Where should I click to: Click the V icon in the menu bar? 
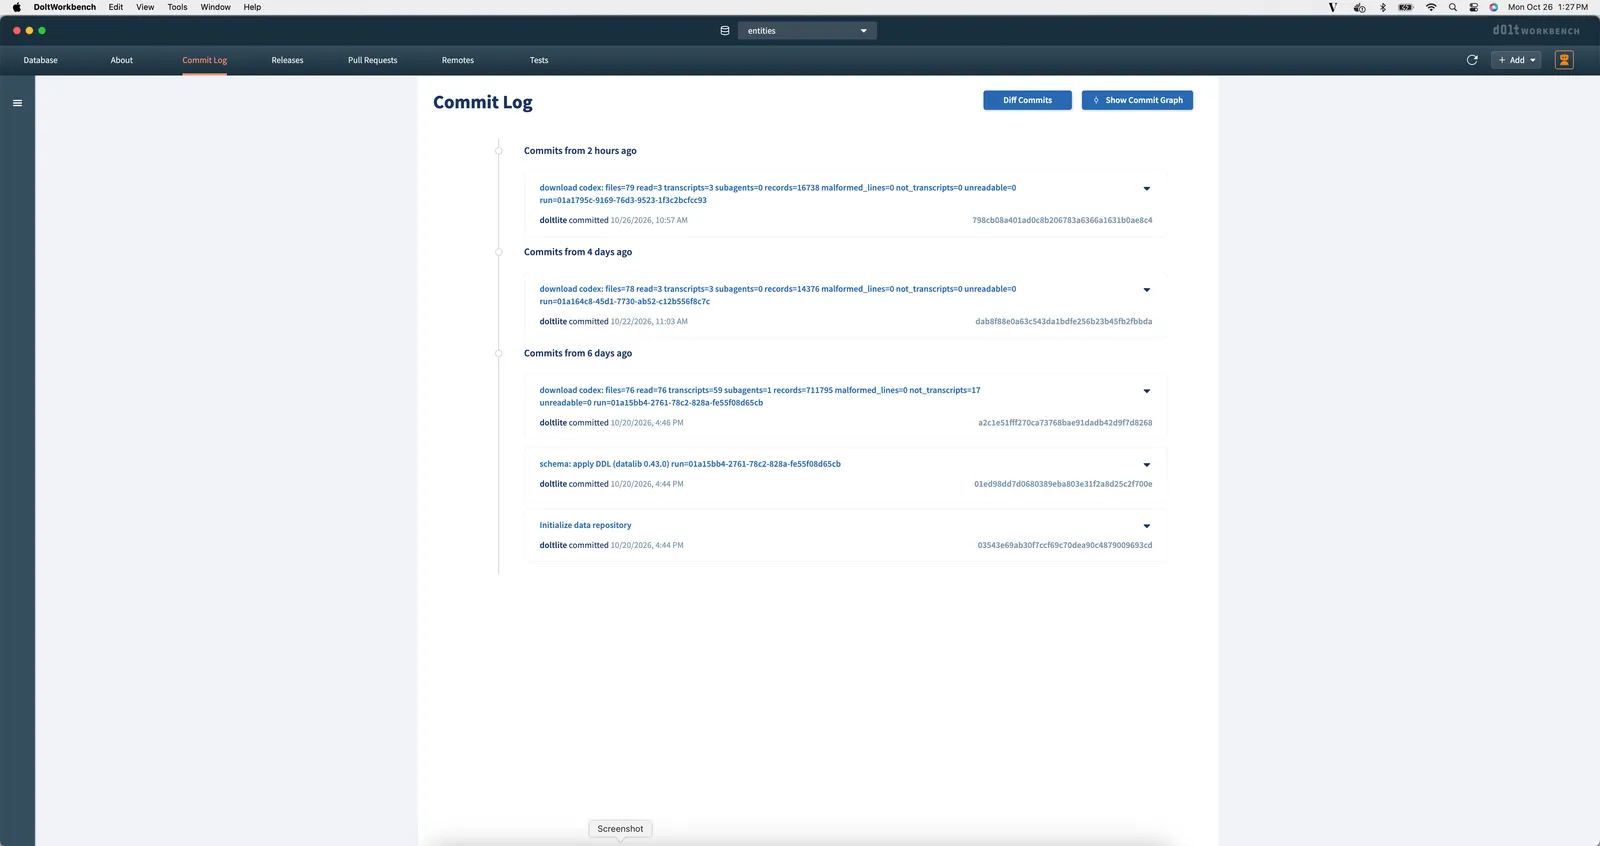[1332, 7]
